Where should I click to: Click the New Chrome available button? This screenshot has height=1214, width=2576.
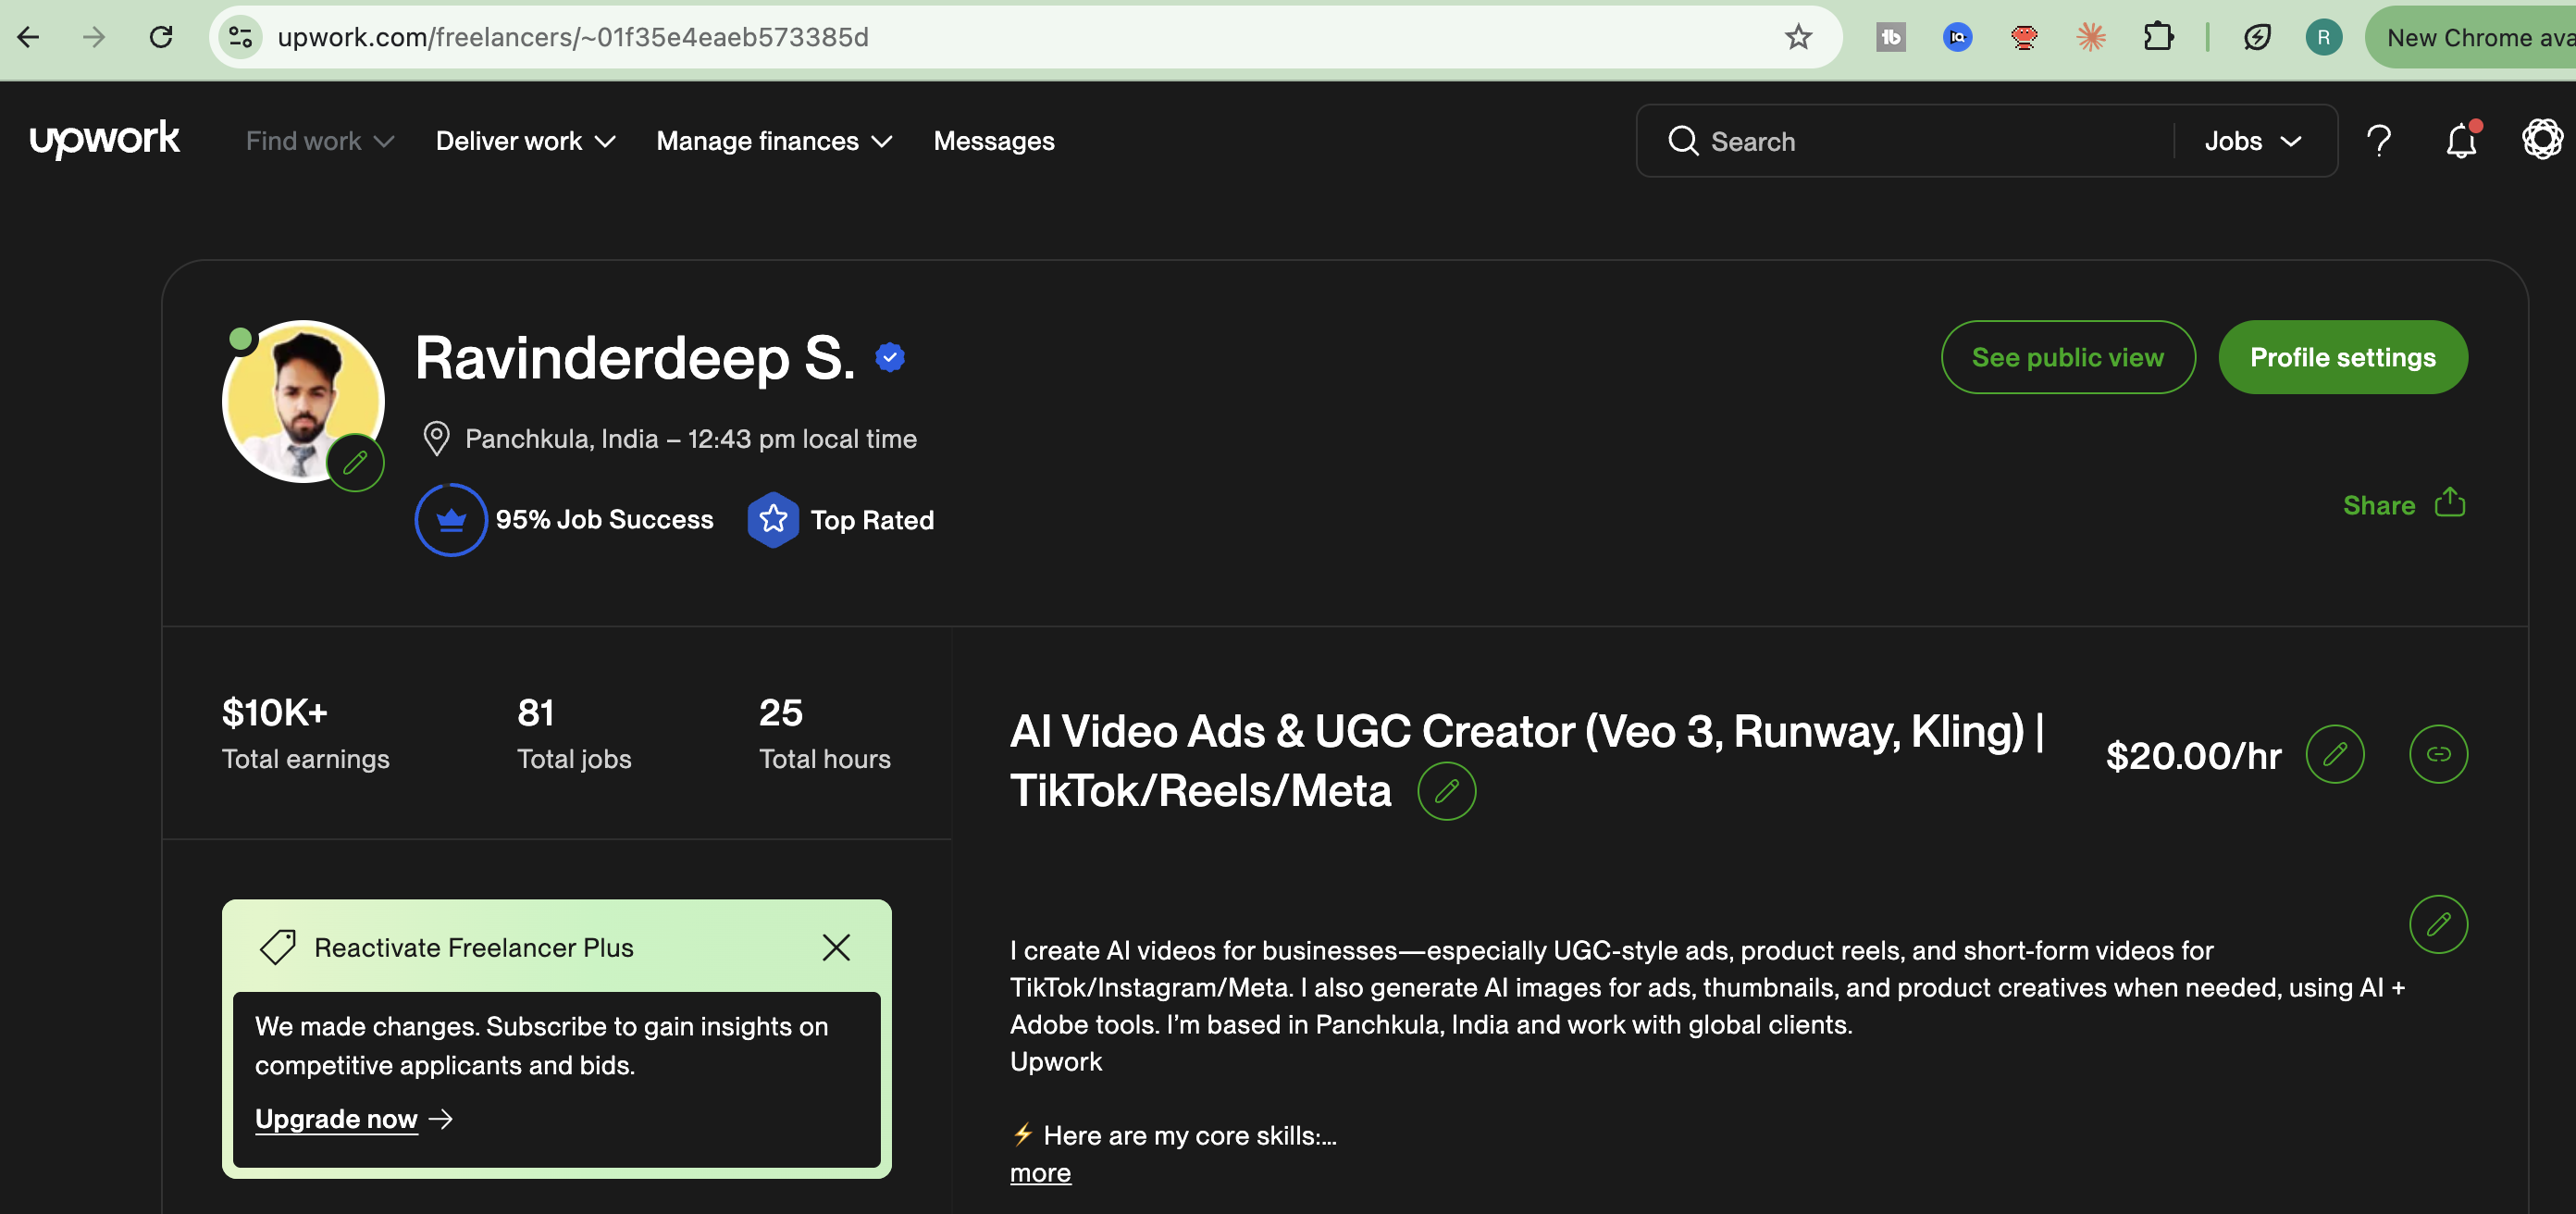coord(2470,37)
